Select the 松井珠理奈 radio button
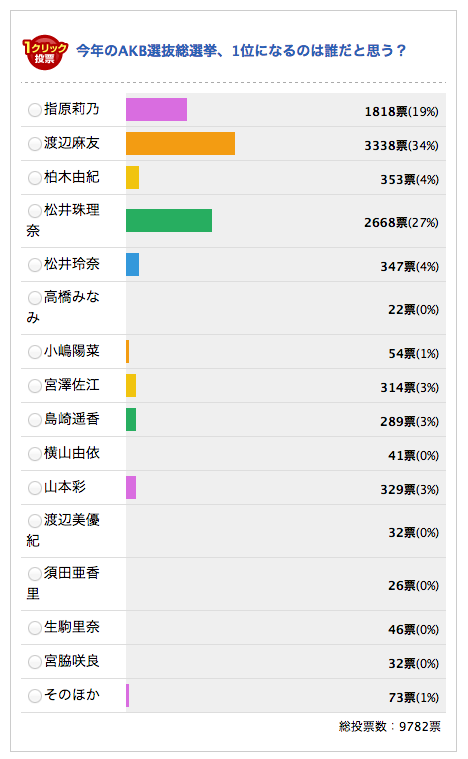Screen dimensions: 468x759 pos(34,211)
